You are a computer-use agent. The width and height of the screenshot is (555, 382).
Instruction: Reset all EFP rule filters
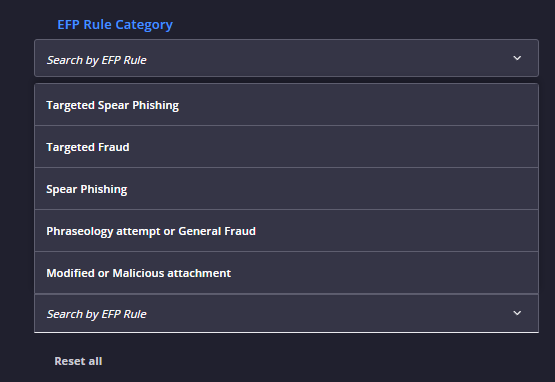click(x=78, y=361)
